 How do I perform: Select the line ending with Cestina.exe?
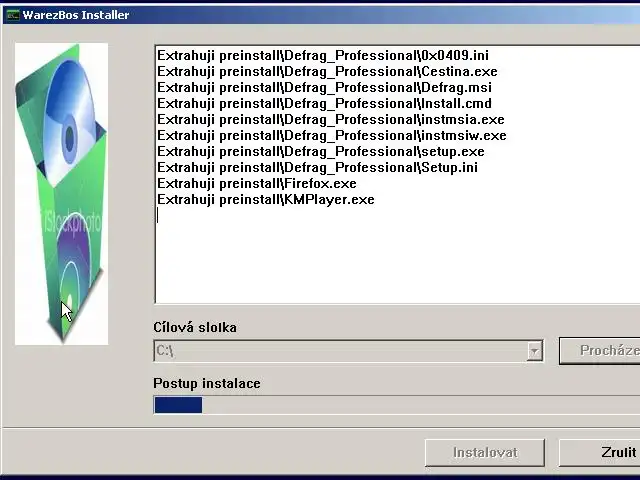pyautogui.click(x=327, y=71)
